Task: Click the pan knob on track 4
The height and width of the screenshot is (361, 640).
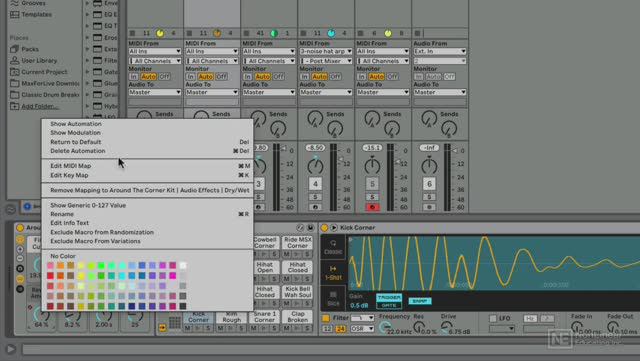Action: pos(315,166)
